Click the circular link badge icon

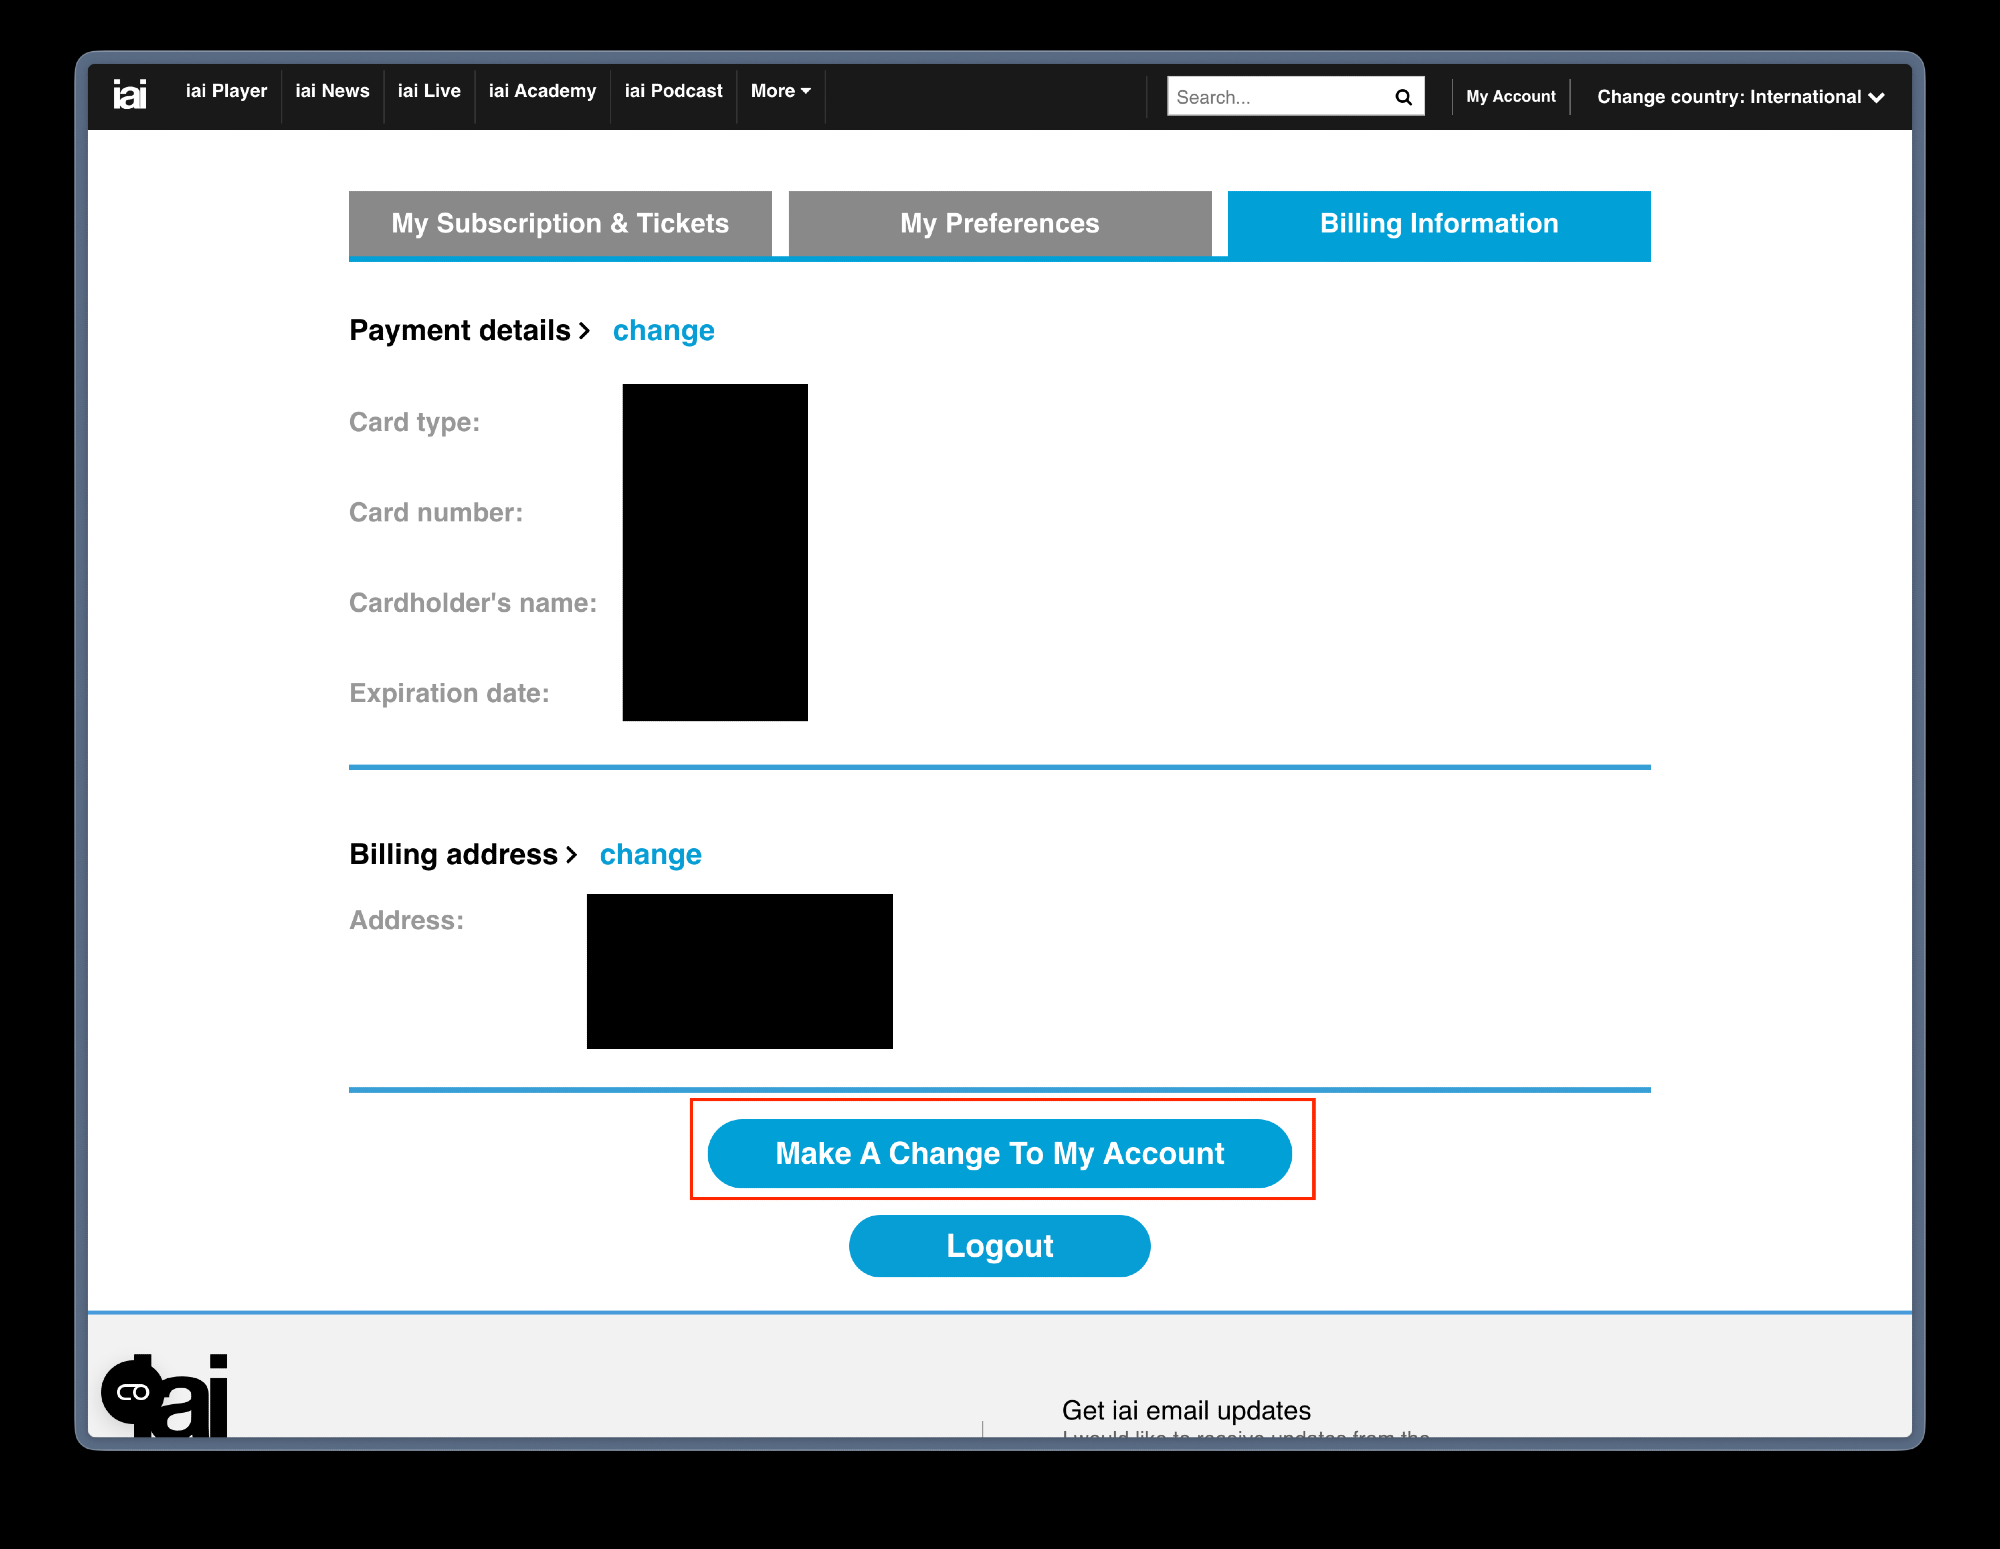click(x=132, y=1392)
